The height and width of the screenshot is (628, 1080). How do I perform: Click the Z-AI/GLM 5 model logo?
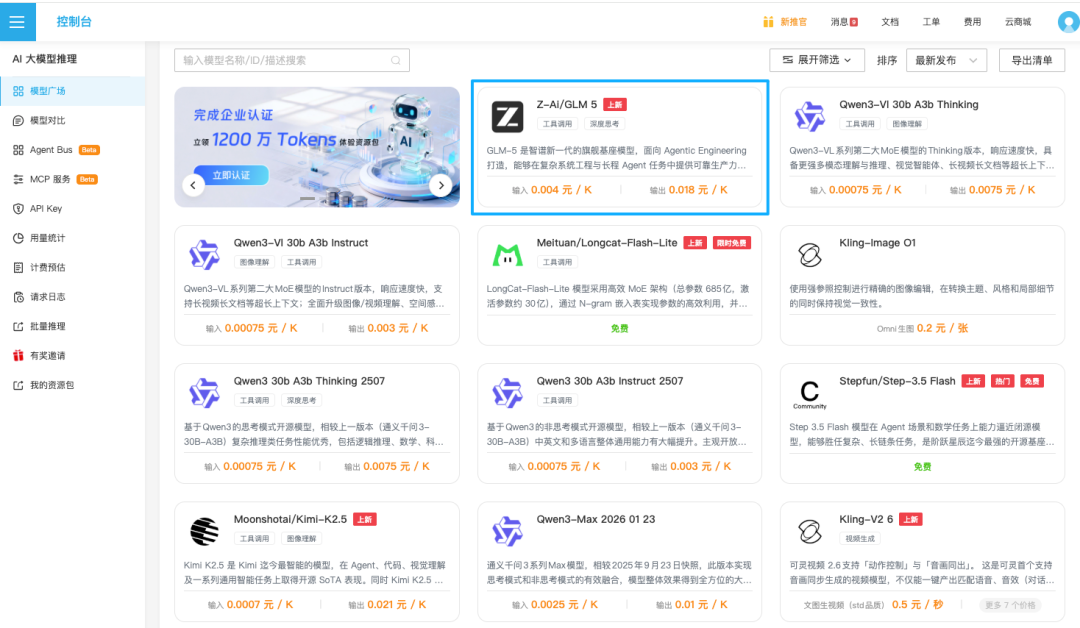tap(508, 116)
